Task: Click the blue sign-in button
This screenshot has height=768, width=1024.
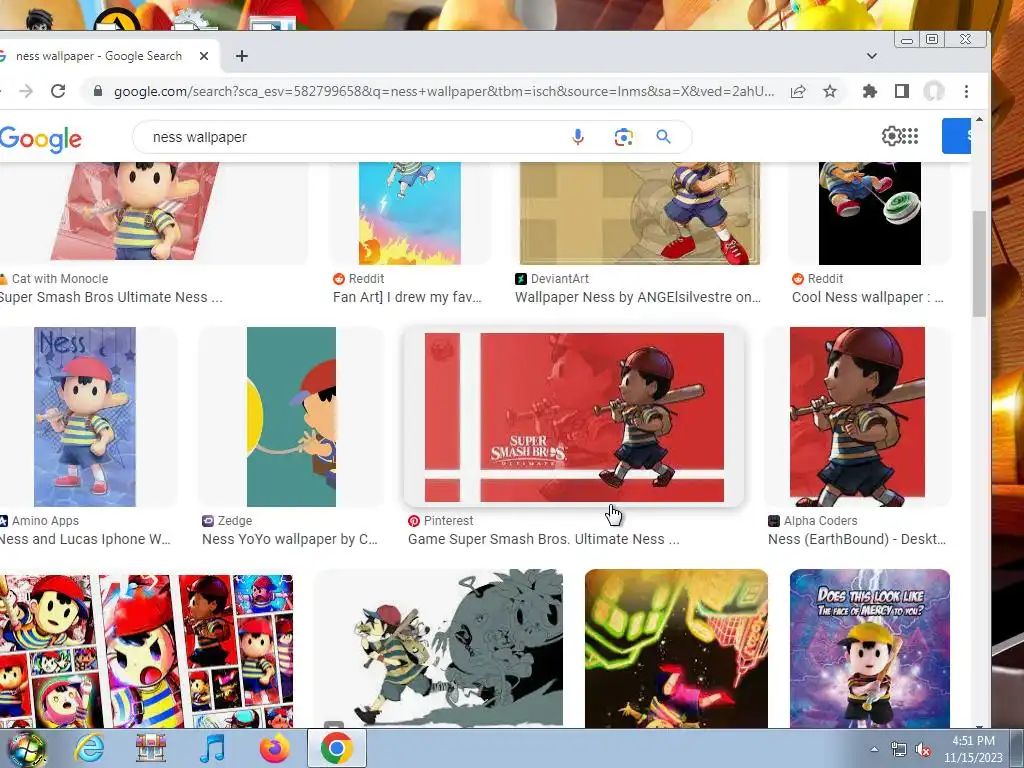Action: coord(956,136)
